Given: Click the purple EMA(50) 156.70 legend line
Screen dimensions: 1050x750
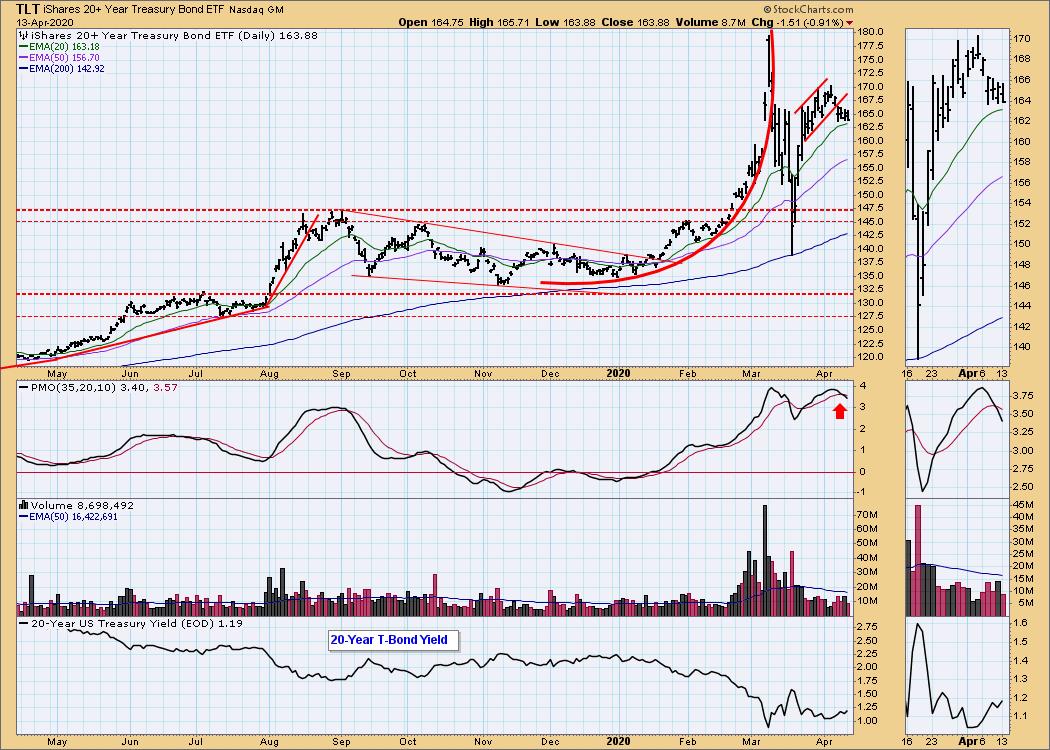Looking at the screenshot, I should pos(23,58).
